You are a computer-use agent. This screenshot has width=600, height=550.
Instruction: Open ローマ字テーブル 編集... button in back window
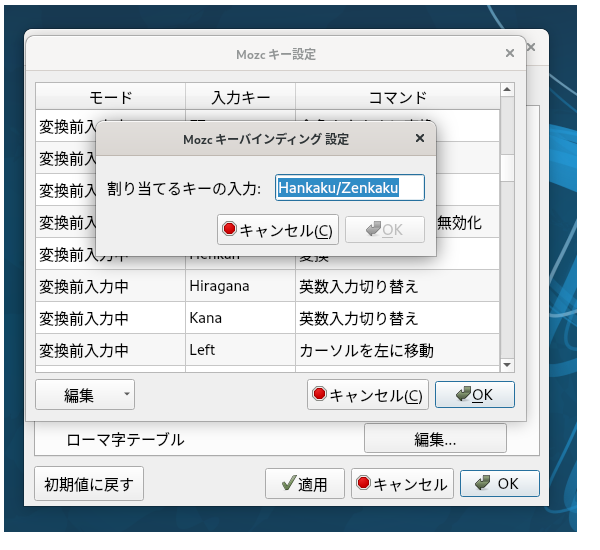[x=435, y=439]
